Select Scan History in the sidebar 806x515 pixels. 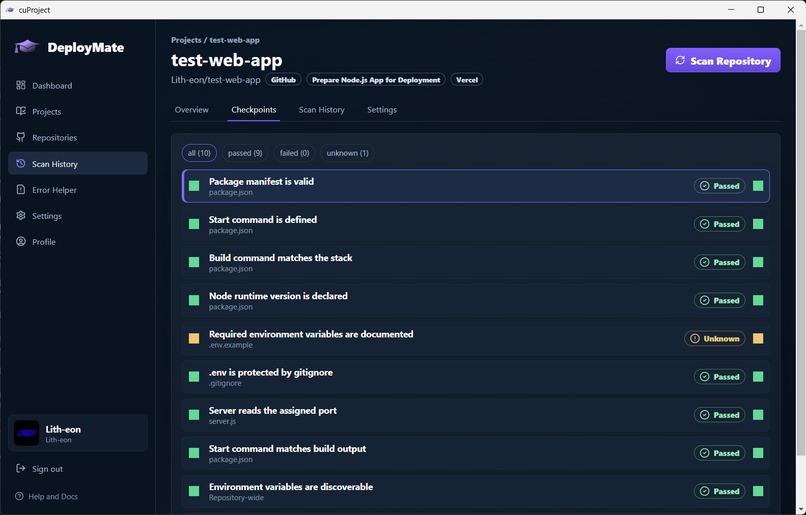(x=78, y=163)
